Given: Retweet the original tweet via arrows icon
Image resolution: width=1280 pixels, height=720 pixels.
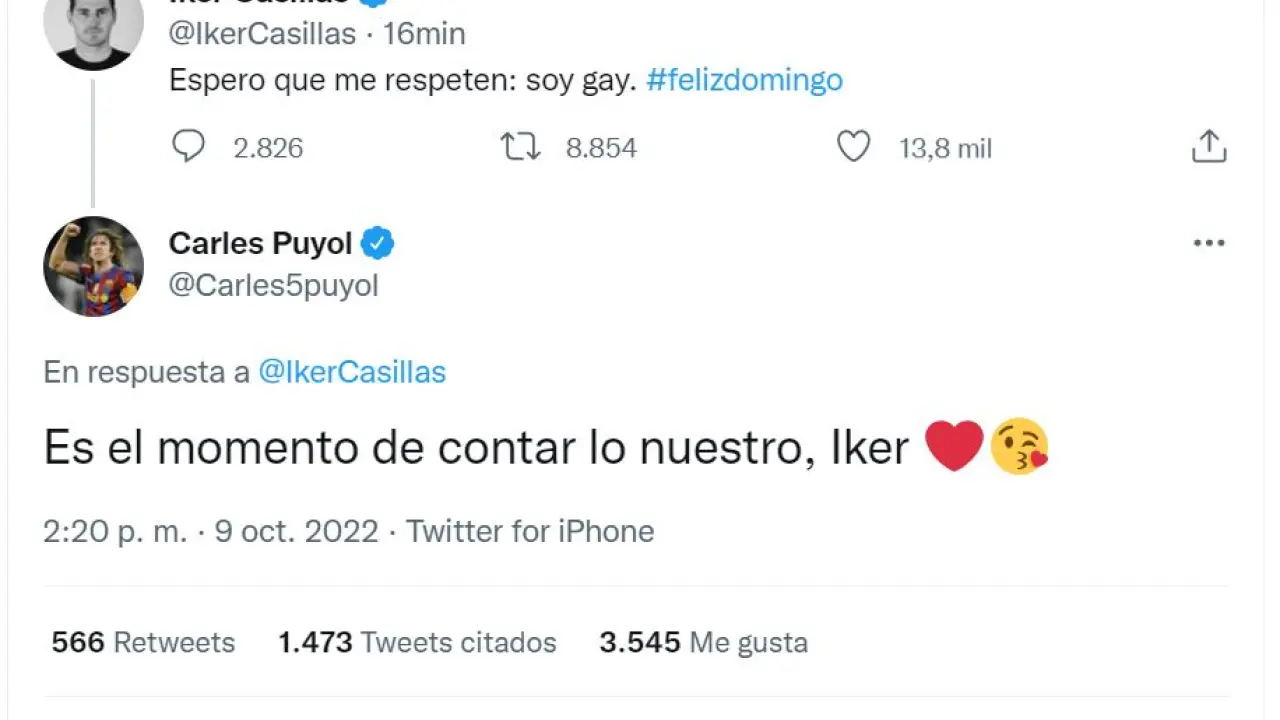Looking at the screenshot, I should (520, 148).
